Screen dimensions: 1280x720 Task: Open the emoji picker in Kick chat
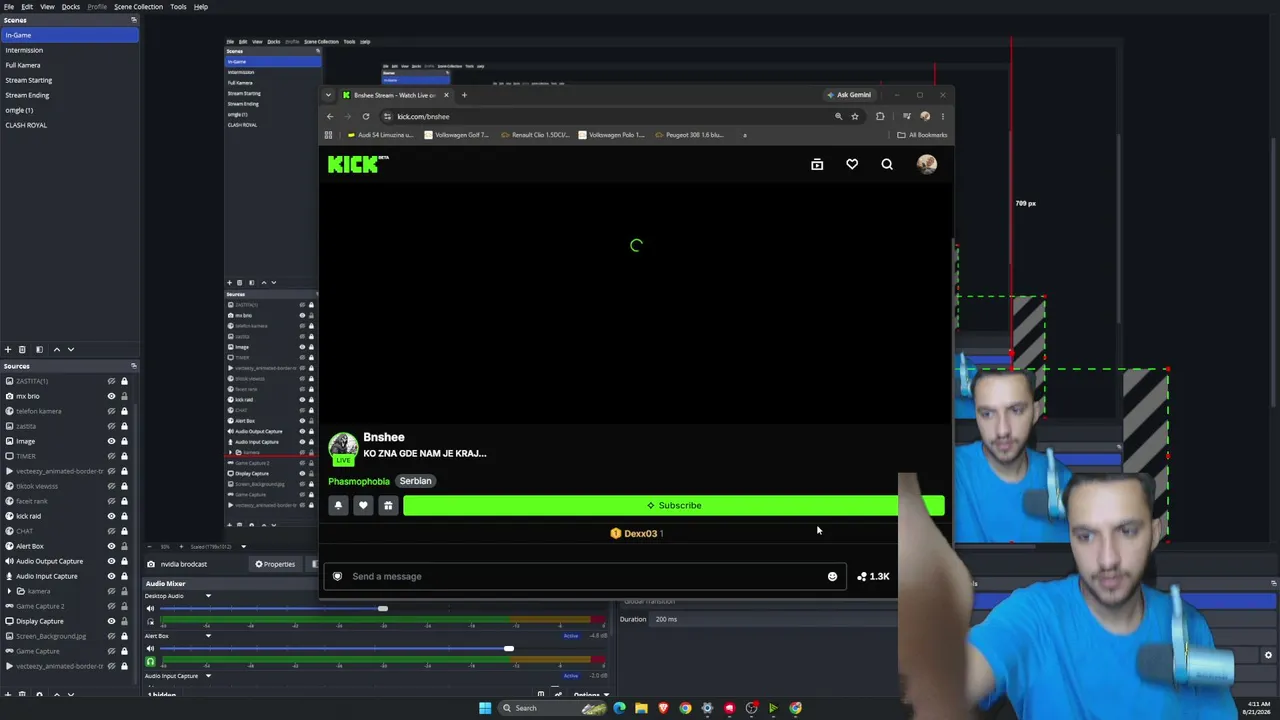pos(832,576)
